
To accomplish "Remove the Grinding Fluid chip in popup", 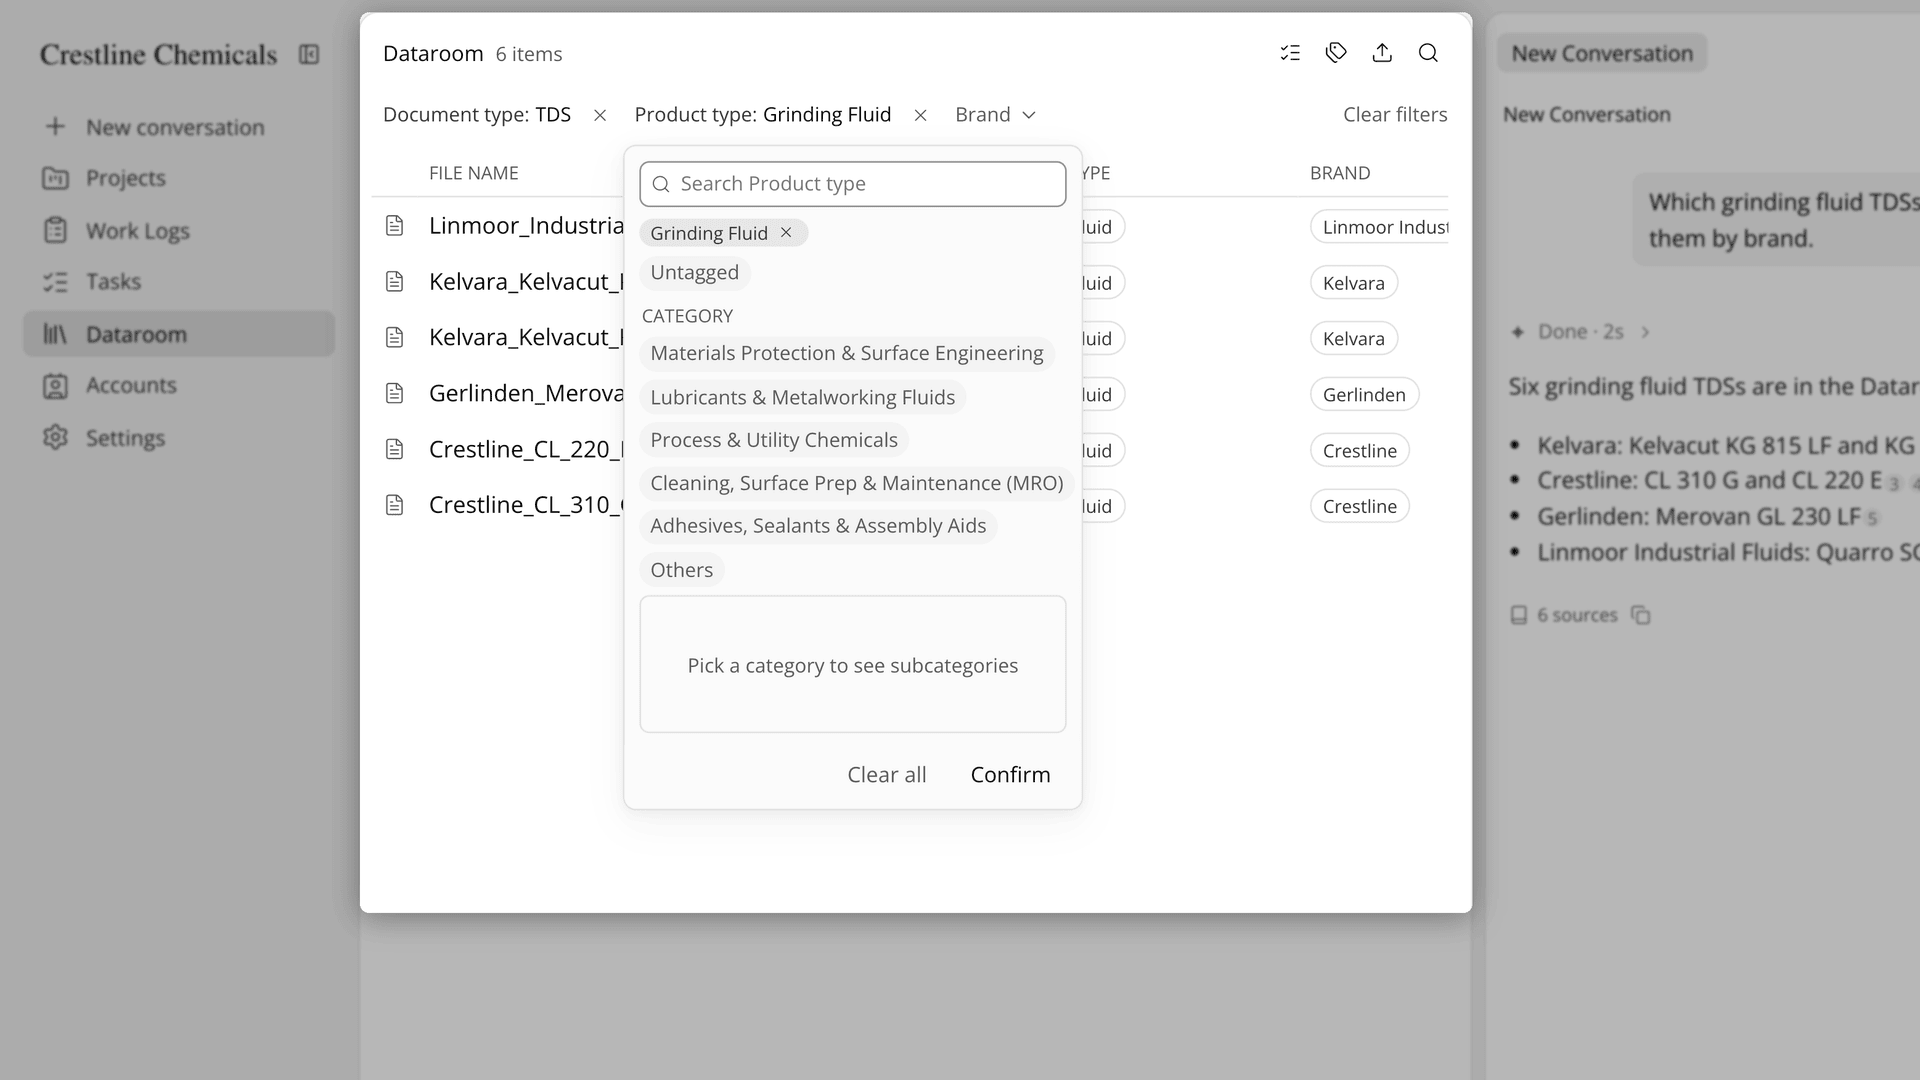I will (786, 233).
